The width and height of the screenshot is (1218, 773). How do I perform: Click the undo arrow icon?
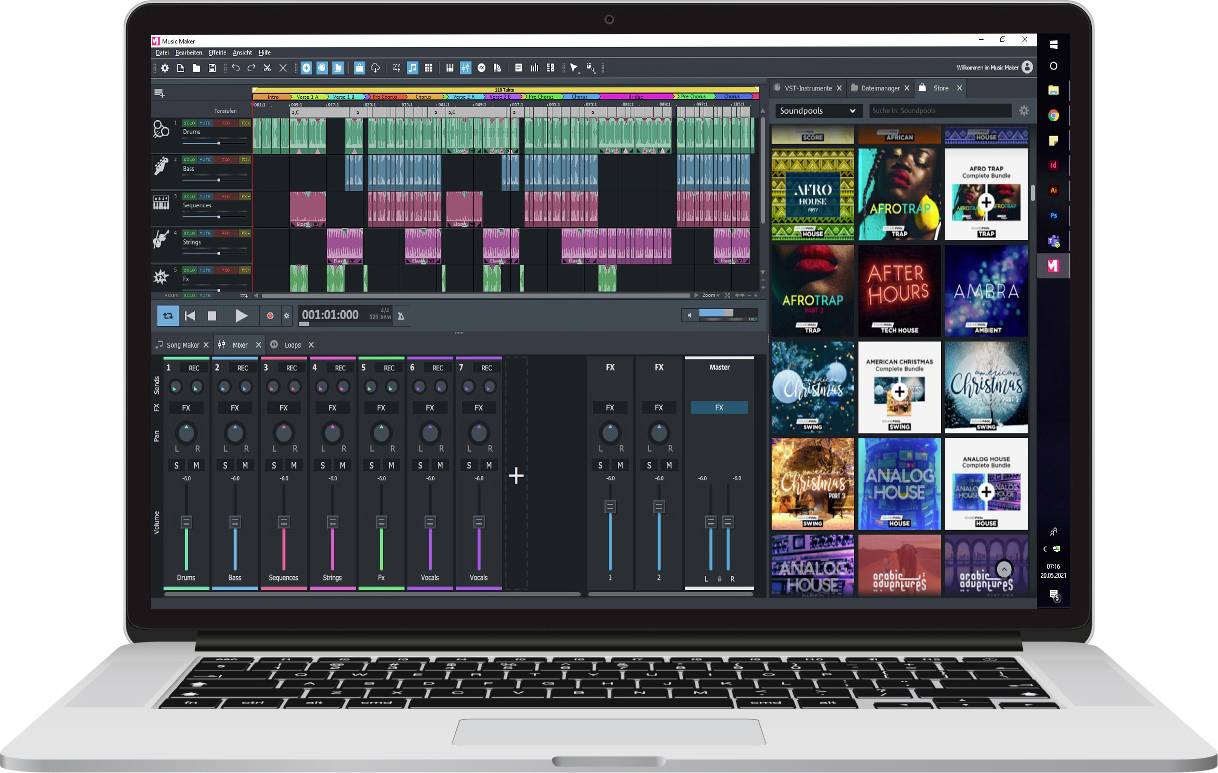[236, 68]
